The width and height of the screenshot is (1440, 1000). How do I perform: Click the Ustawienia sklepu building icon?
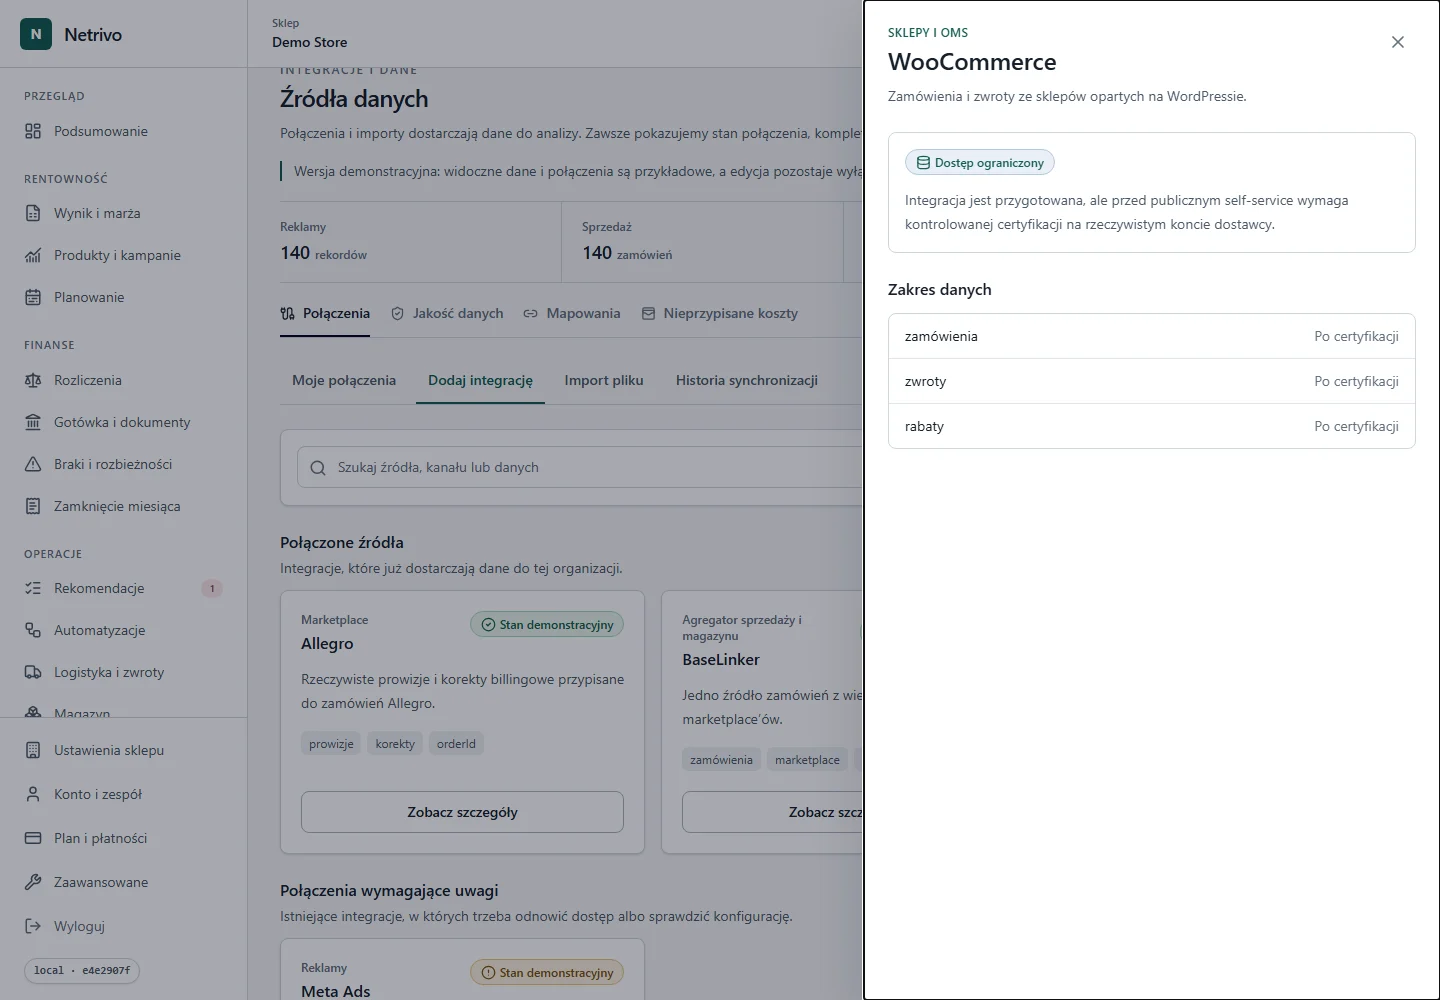(x=33, y=750)
